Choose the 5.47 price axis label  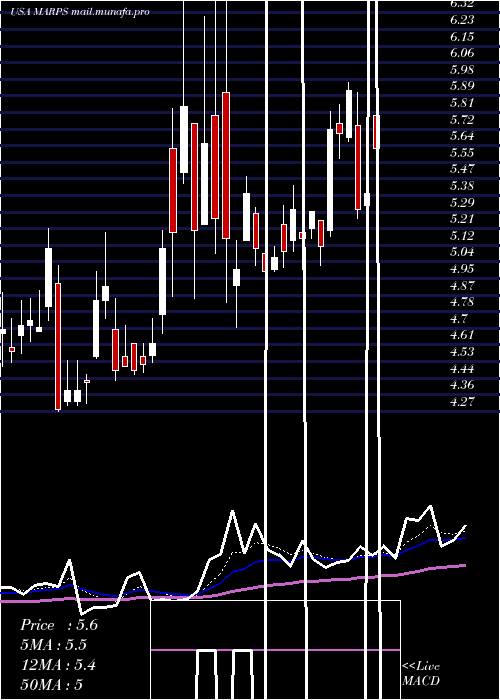(x=462, y=169)
